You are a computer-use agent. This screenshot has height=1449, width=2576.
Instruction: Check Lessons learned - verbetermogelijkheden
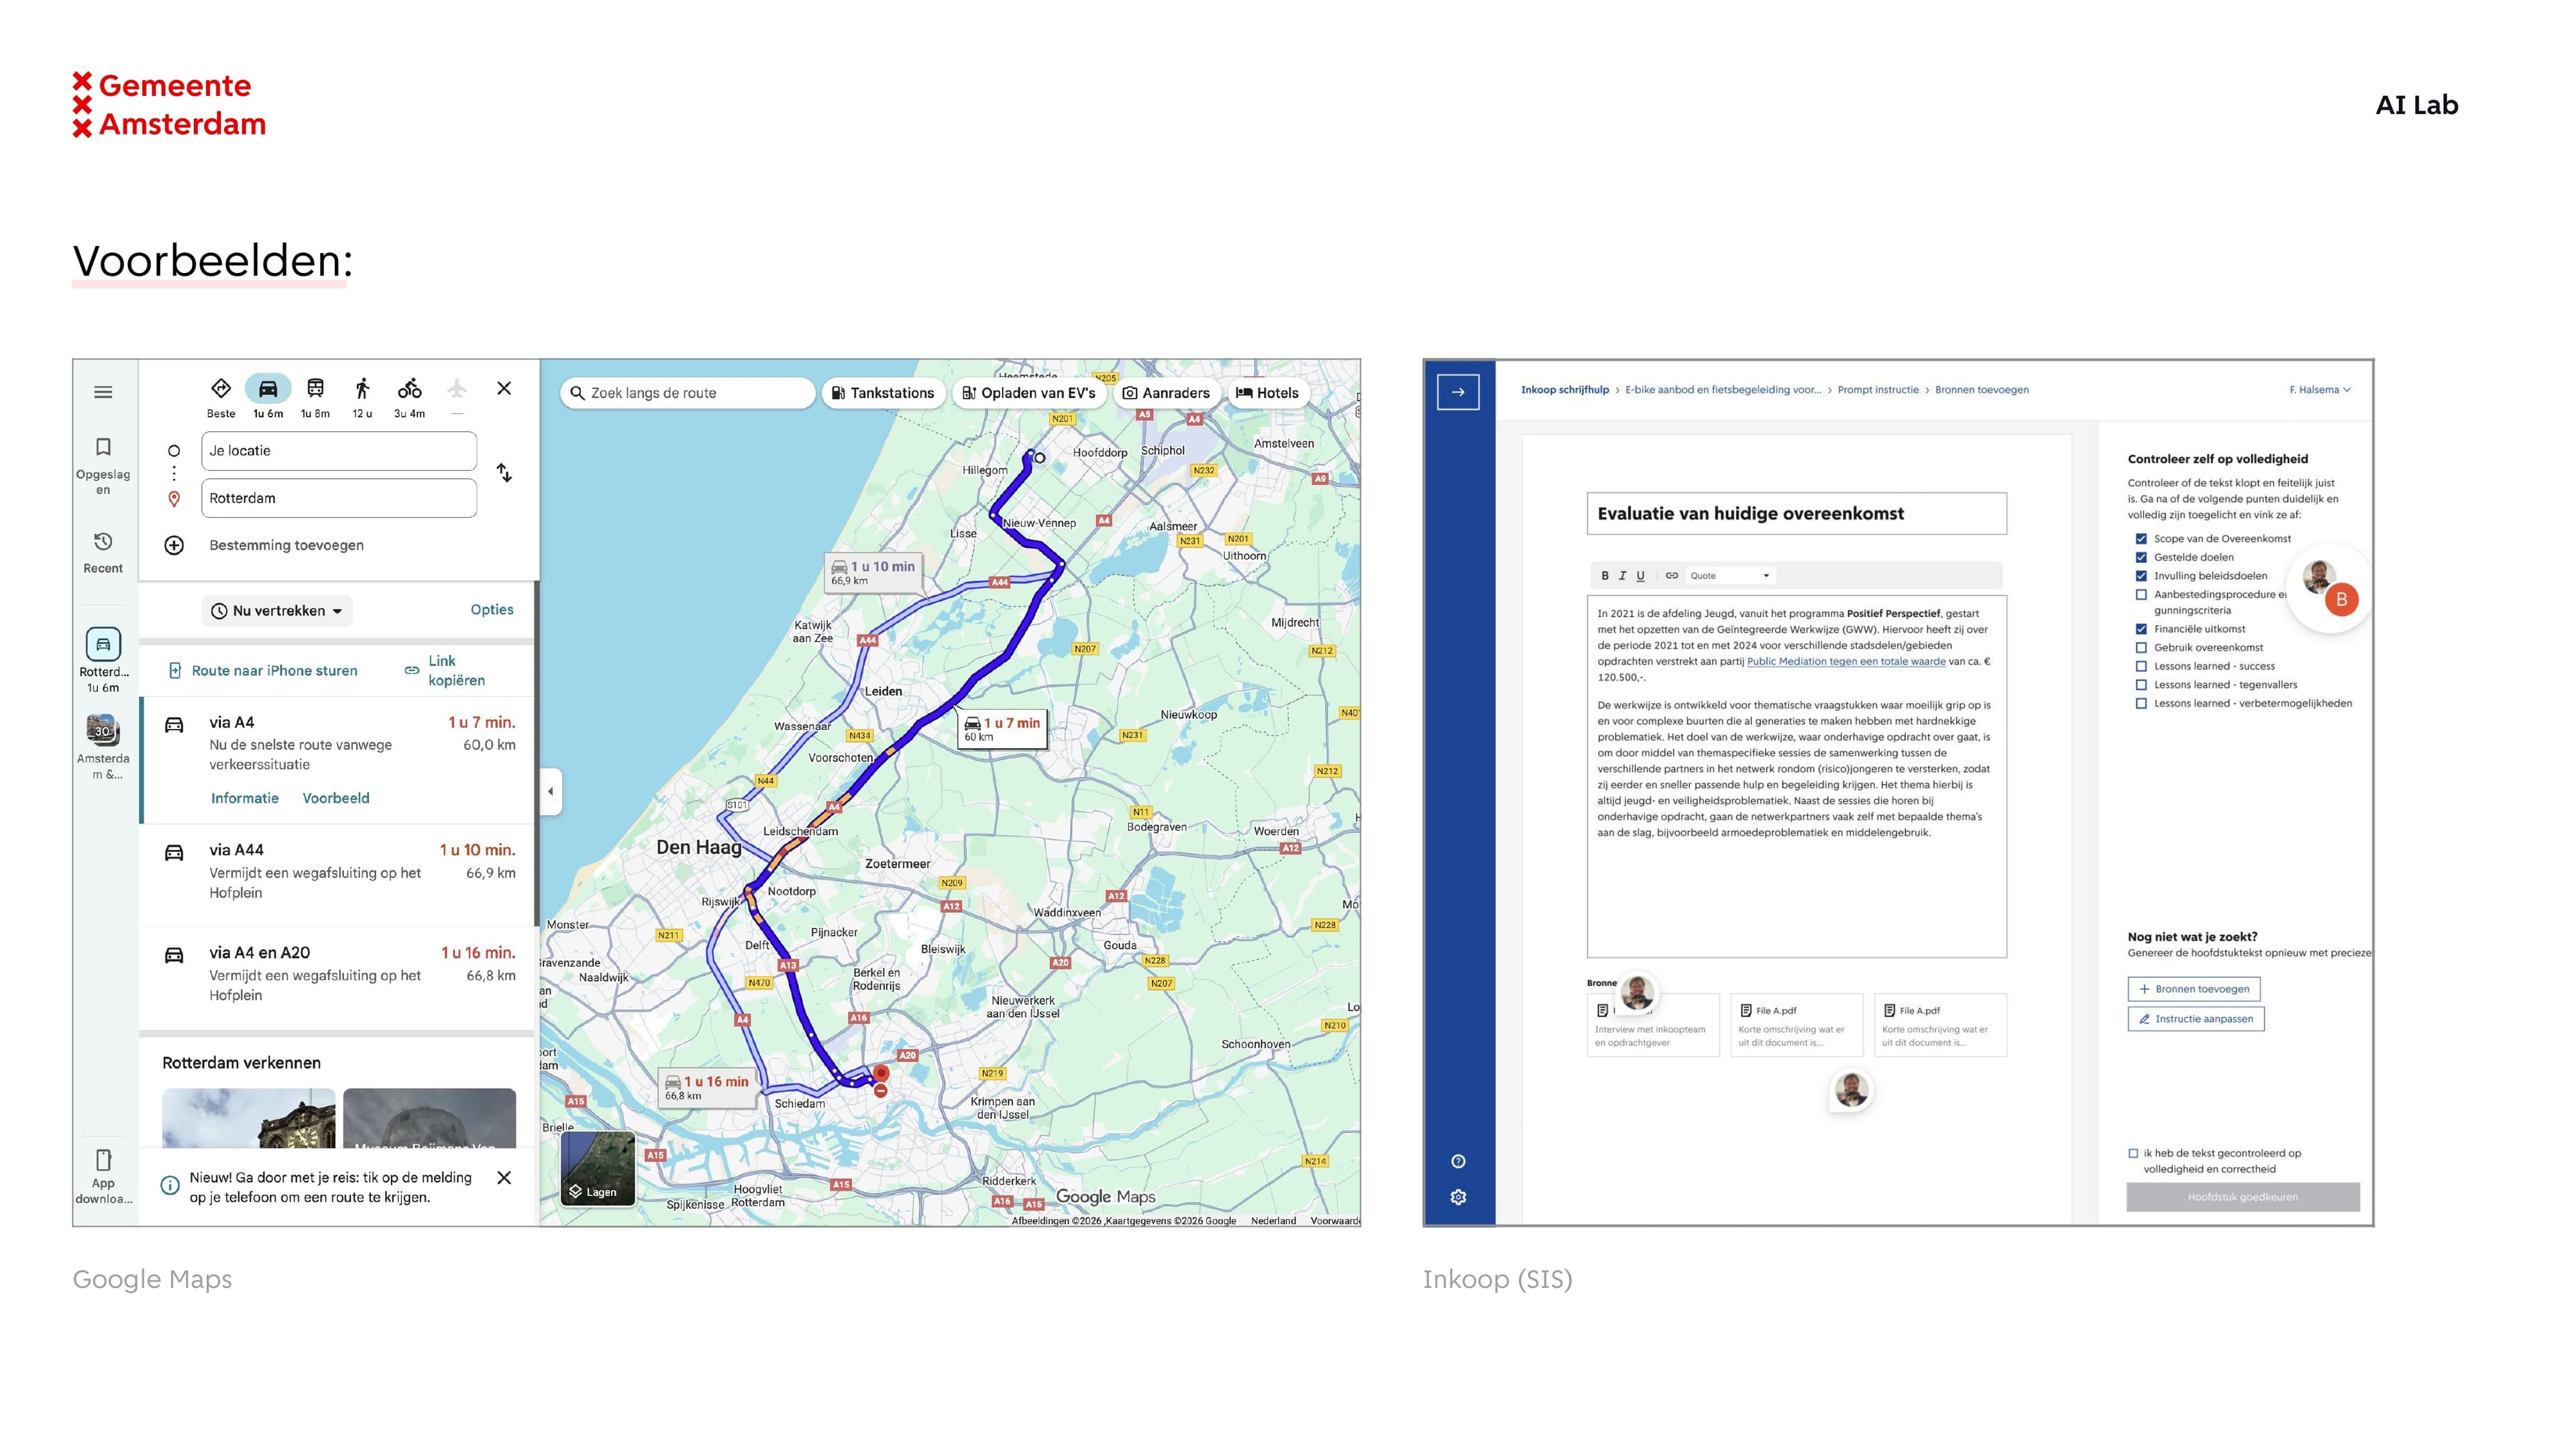click(x=2141, y=703)
